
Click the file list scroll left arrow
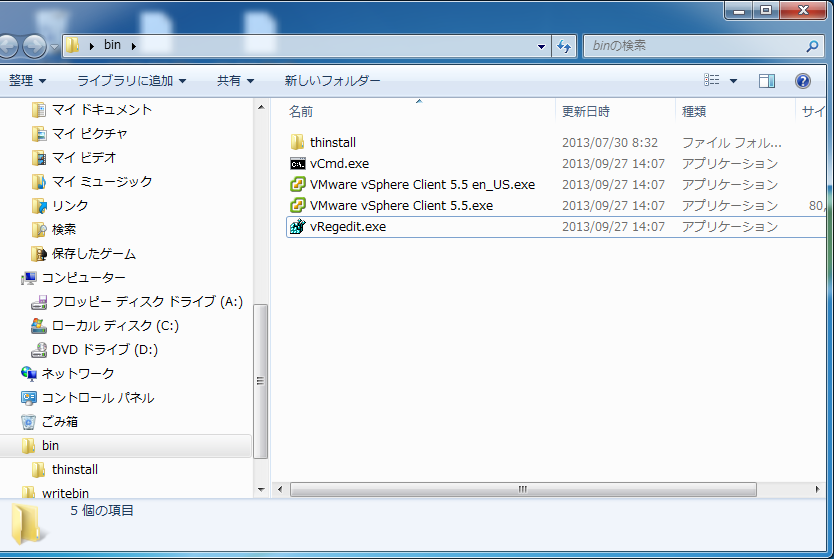click(280, 489)
